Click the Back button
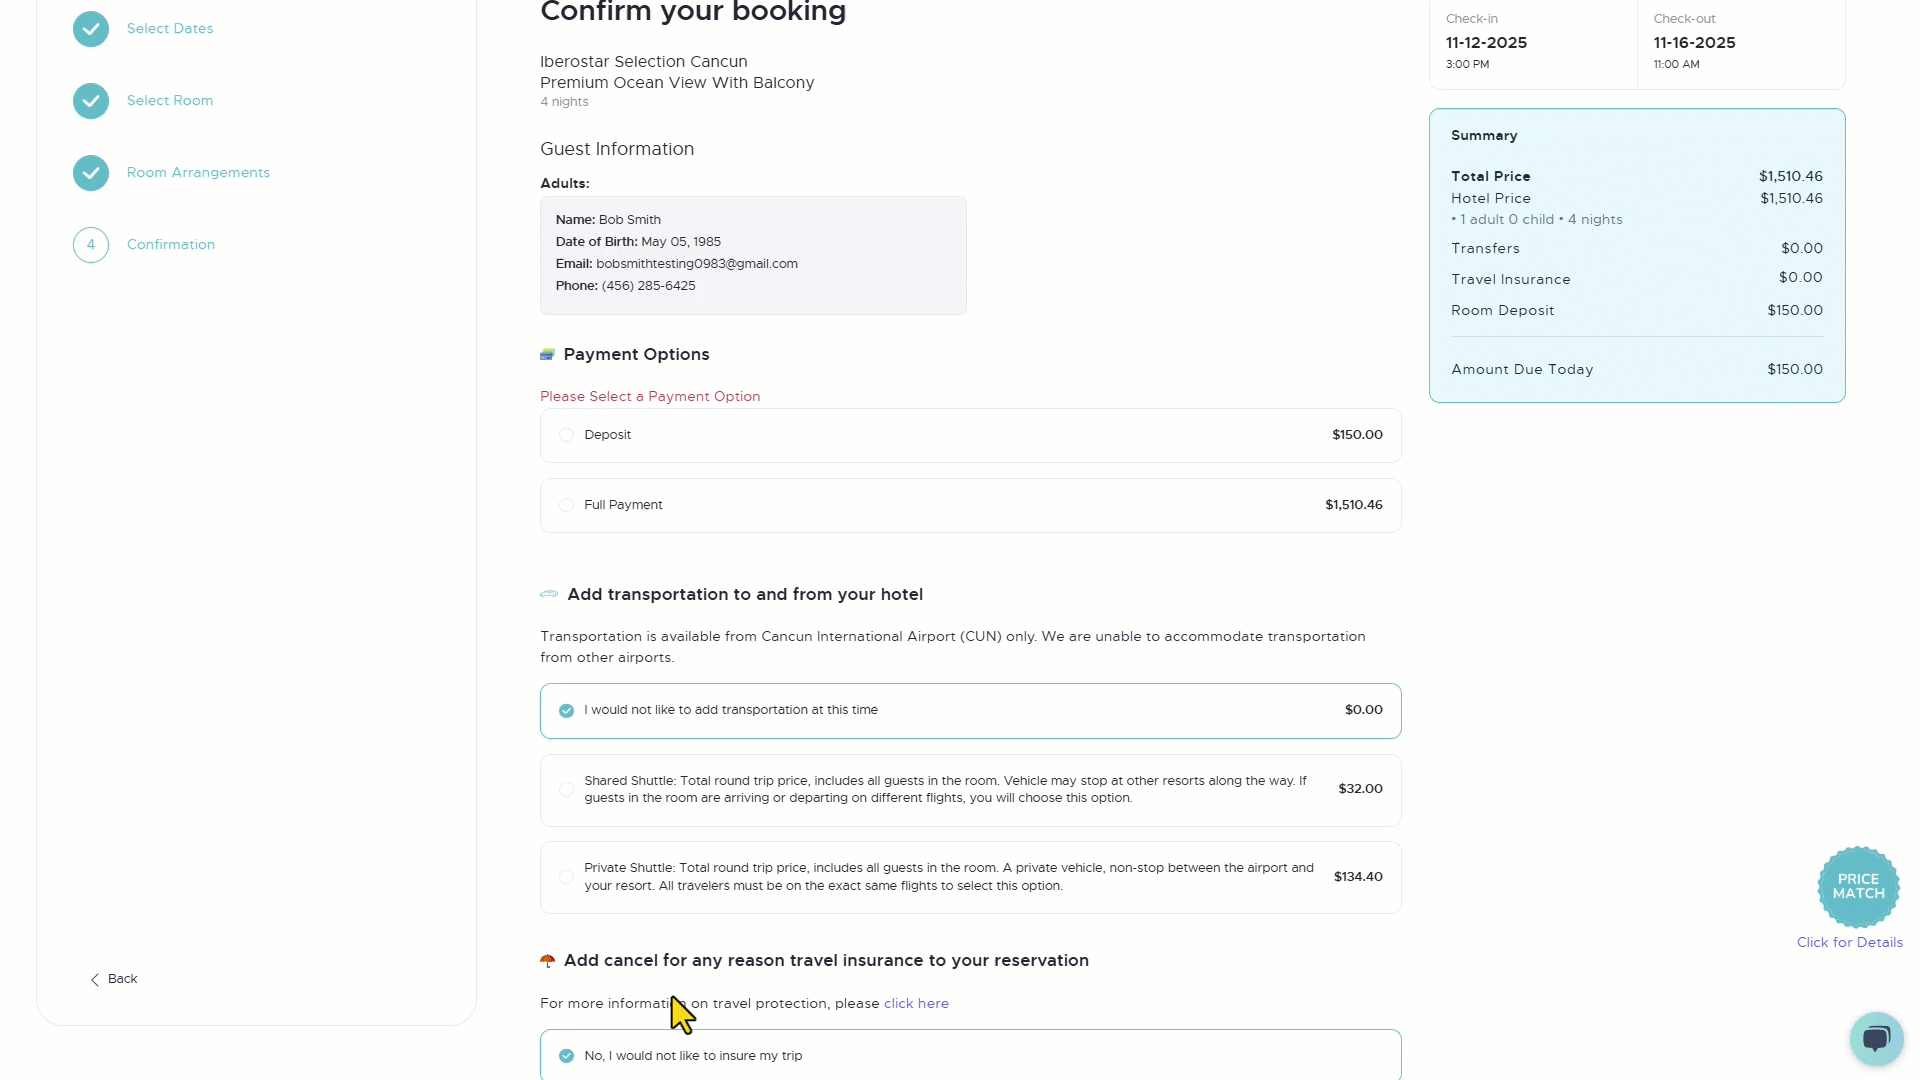 point(114,979)
